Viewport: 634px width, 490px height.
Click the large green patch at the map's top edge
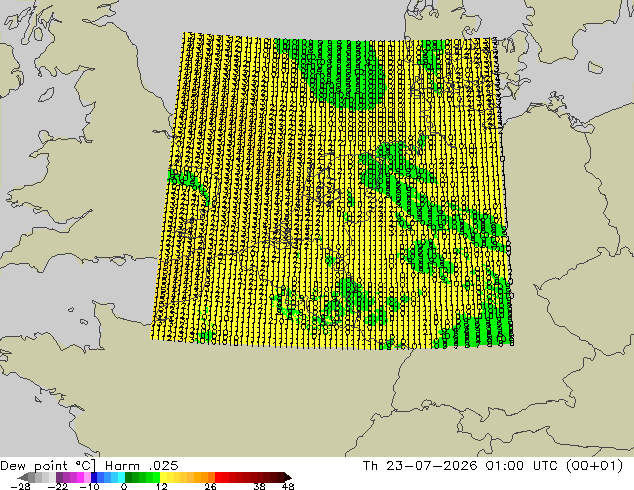(340, 71)
